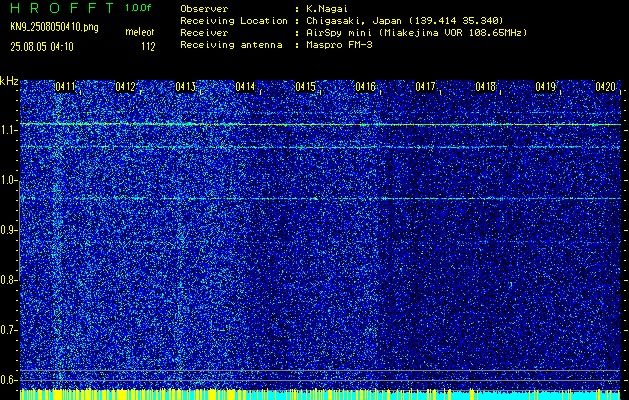This screenshot has height=400, width=629.
Task: Click the meteor count value 112
Action: (148, 47)
